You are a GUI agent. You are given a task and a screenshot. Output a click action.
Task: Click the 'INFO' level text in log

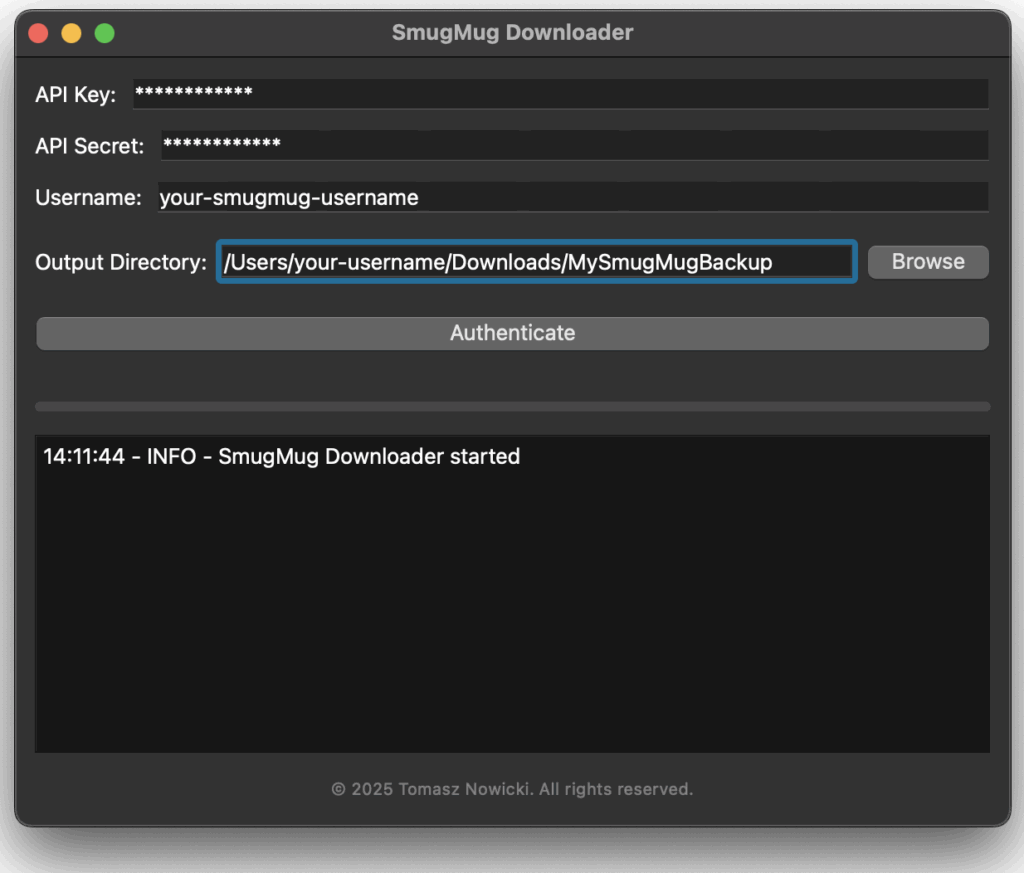pyautogui.click(x=171, y=457)
